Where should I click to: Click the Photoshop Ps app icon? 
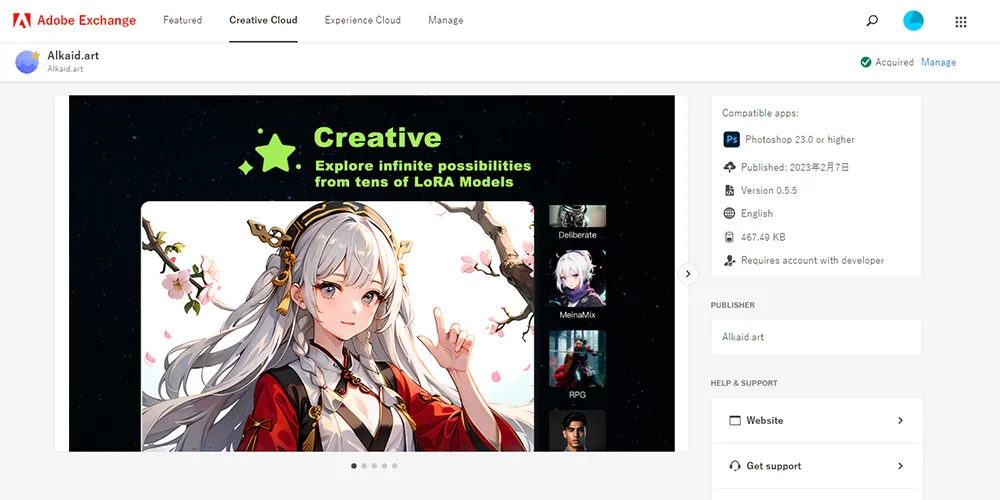click(732, 139)
